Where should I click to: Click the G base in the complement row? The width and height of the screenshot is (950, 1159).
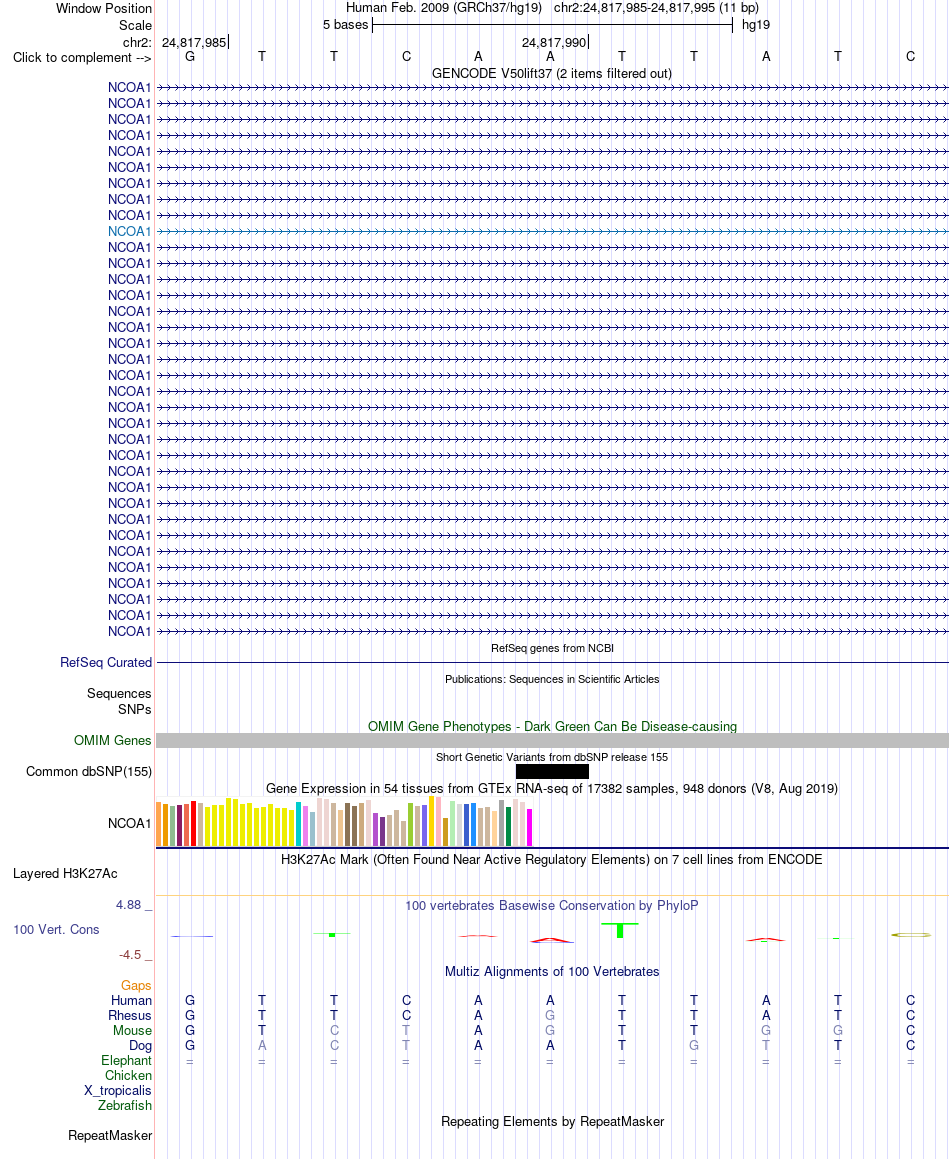click(190, 56)
